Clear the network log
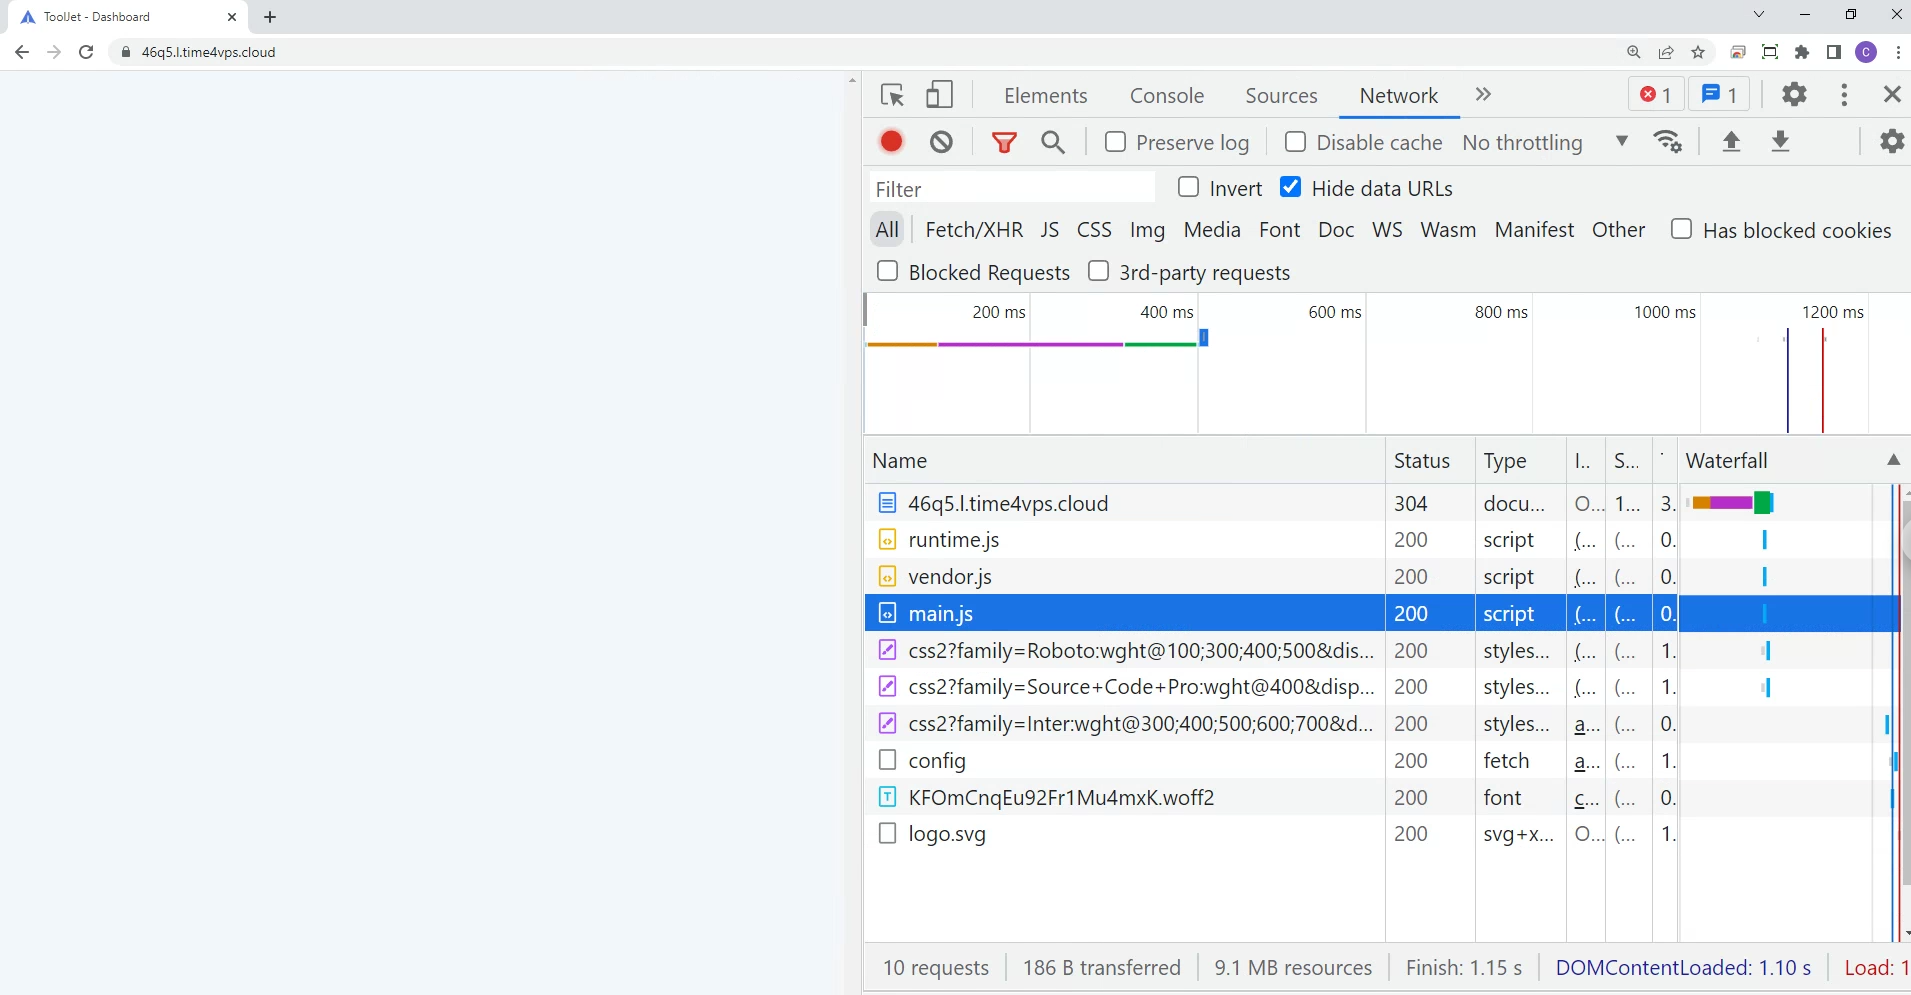 pyautogui.click(x=940, y=142)
